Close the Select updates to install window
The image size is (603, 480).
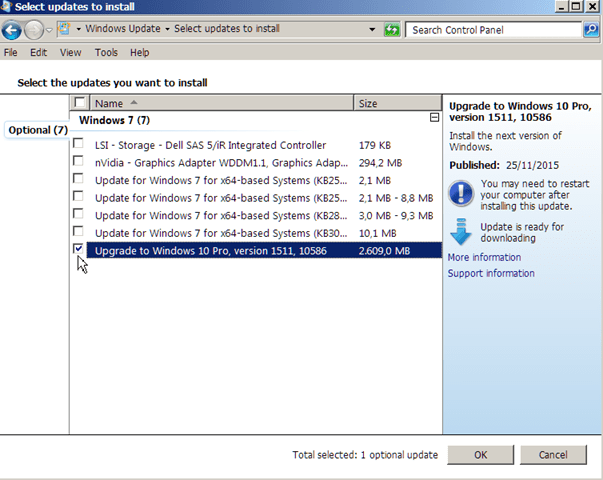[x=592, y=7]
